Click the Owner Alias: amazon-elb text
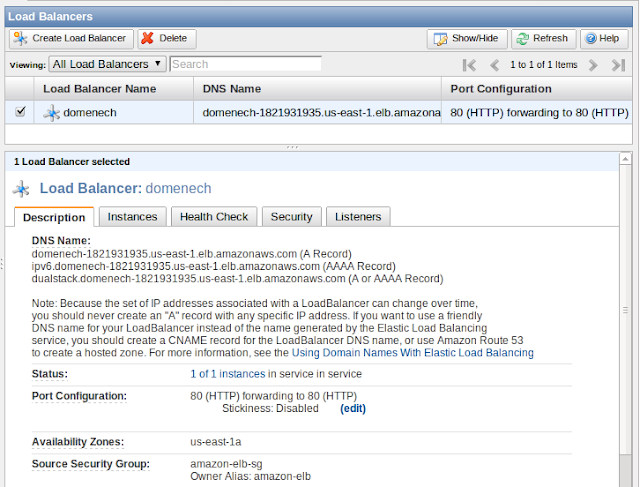 click(x=250, y=476)
